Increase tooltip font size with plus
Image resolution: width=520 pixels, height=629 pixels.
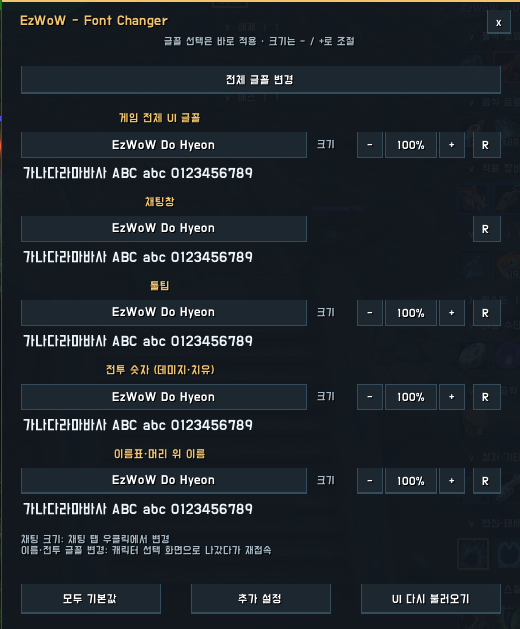(x=452, y=312)
